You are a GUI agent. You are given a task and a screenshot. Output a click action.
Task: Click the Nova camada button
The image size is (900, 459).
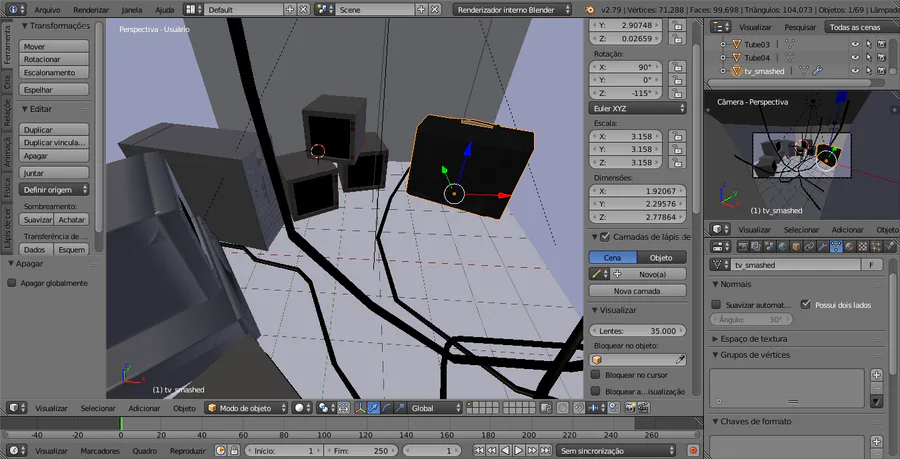637,291
